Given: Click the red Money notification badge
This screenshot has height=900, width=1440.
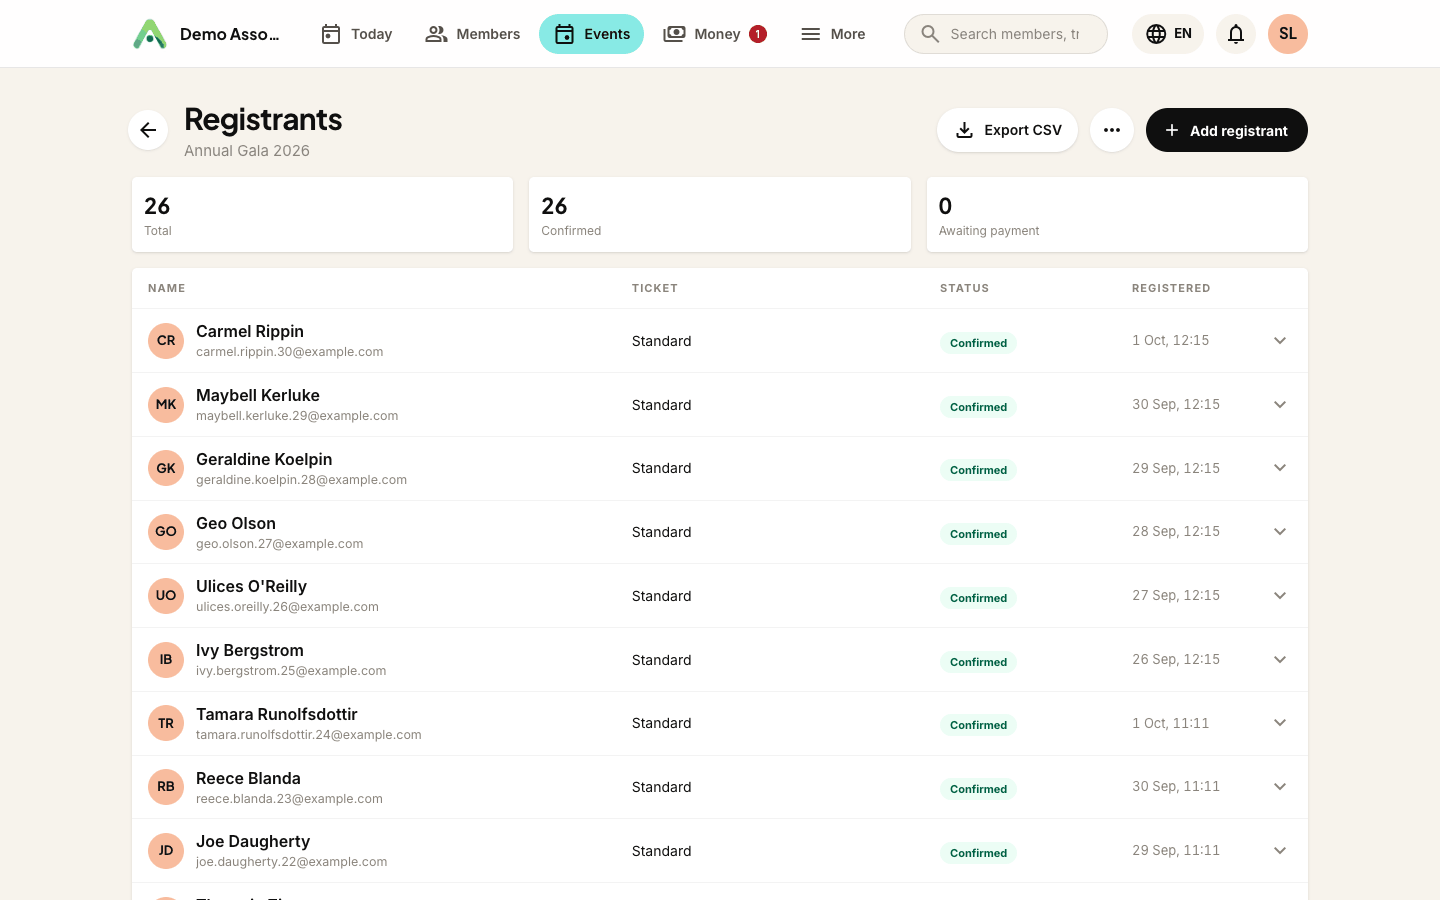Looking at the screenshot, I should pos(758,34).
